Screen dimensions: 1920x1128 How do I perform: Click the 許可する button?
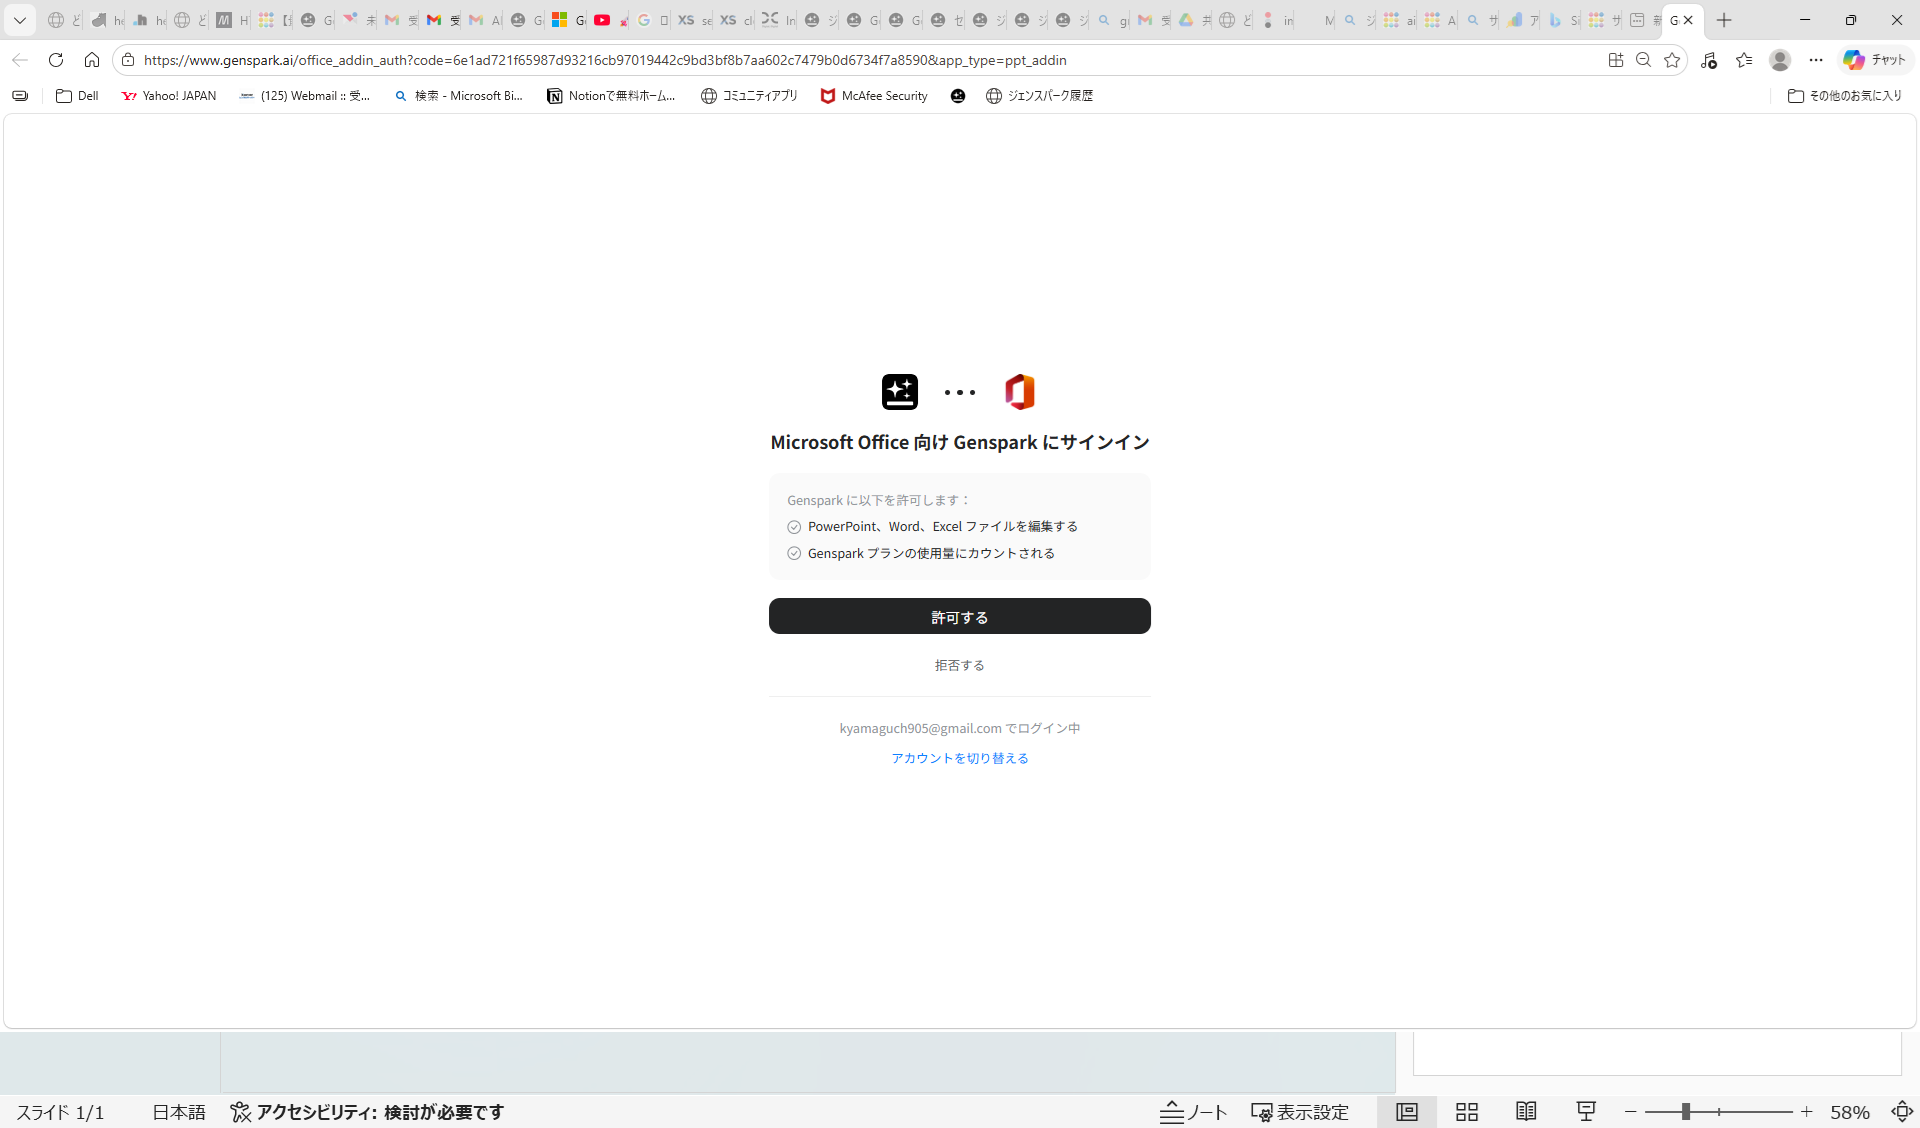[959, 616]
